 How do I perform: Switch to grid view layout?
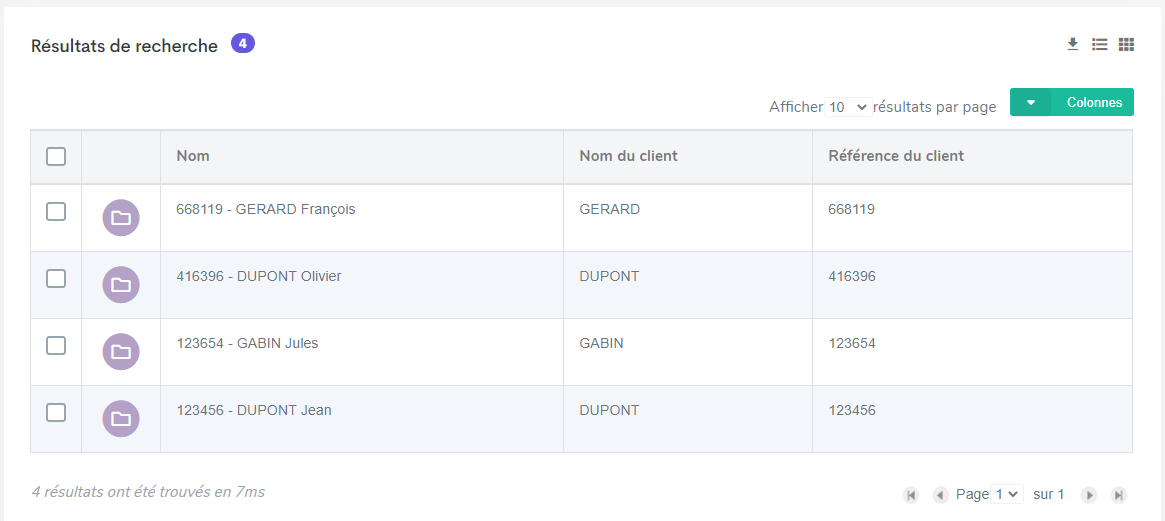[x=1126, y=44]
